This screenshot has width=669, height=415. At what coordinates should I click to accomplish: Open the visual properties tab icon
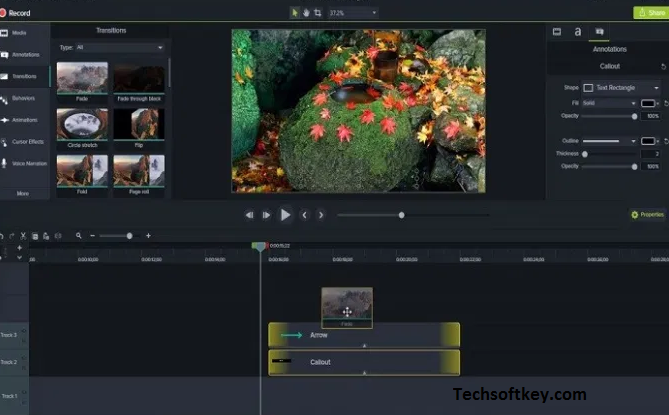[557, 32]
